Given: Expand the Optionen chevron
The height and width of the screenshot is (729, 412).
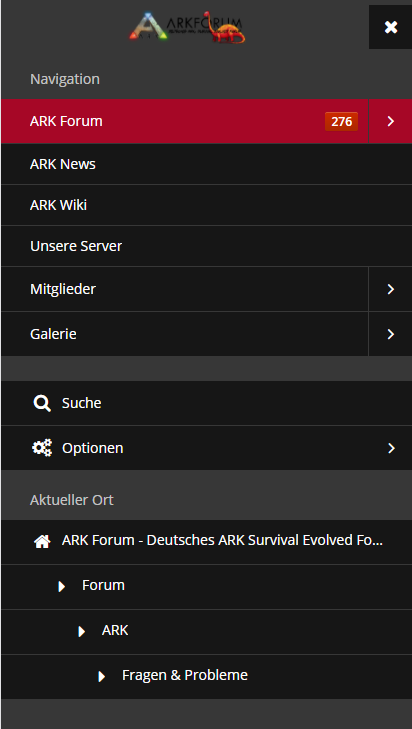Looking at the screenshot, I should (391, 448).
